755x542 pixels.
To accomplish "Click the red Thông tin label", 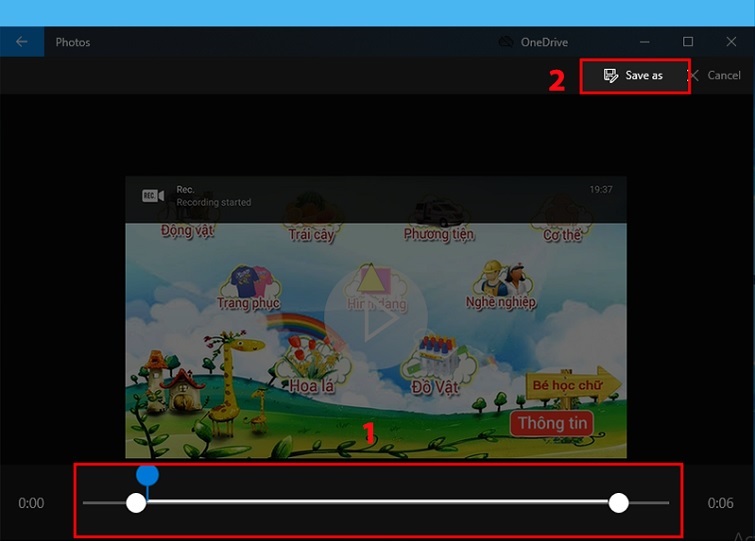I will (552, 423).
